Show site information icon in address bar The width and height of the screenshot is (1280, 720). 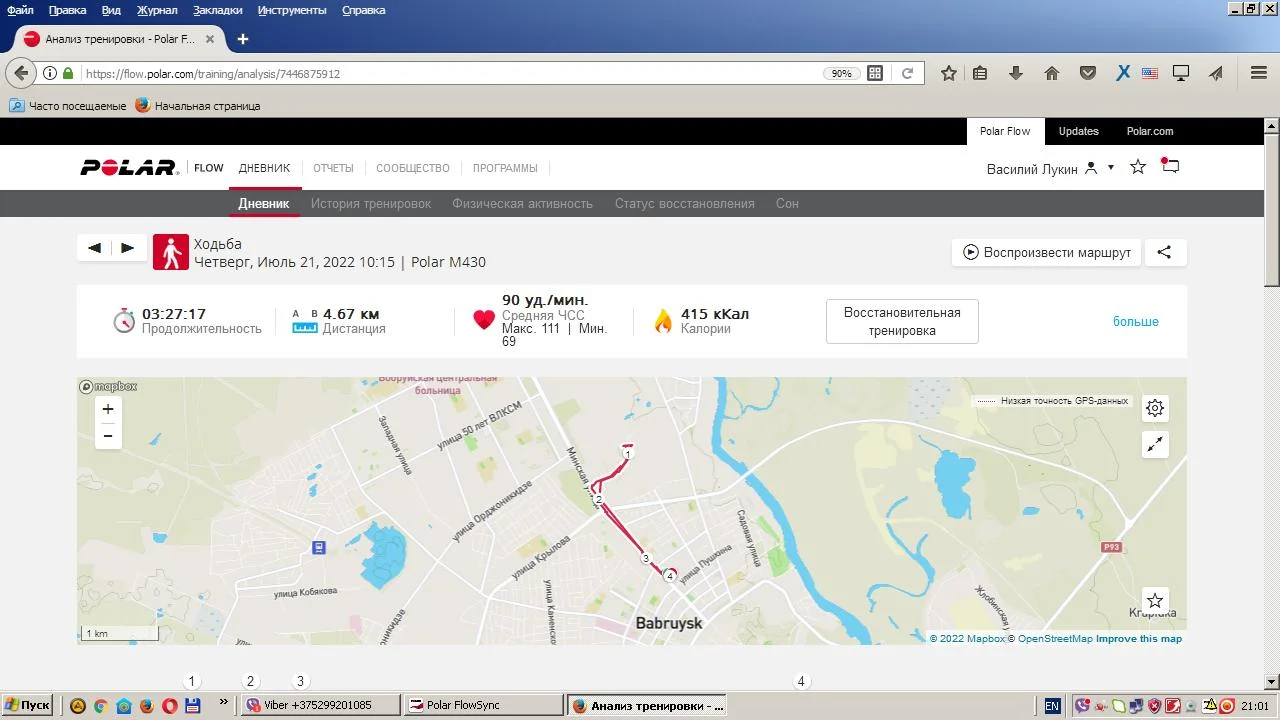click(x=49, y=73)
